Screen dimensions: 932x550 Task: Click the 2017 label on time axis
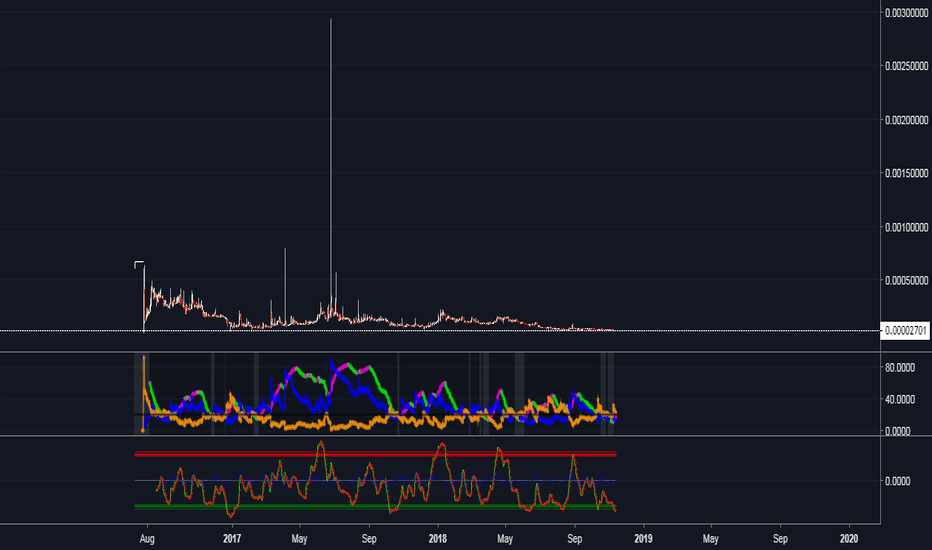pyautogui.click(x=232, y=539)
